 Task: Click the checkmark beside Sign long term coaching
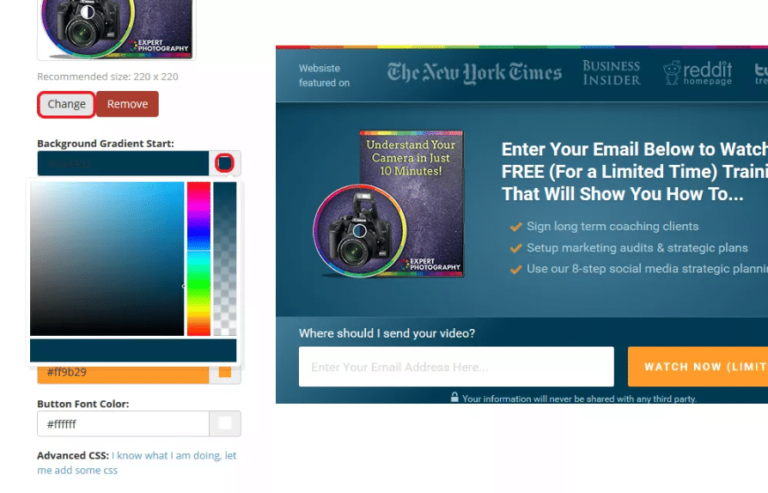pyautogui.click(x=516, y=227)
